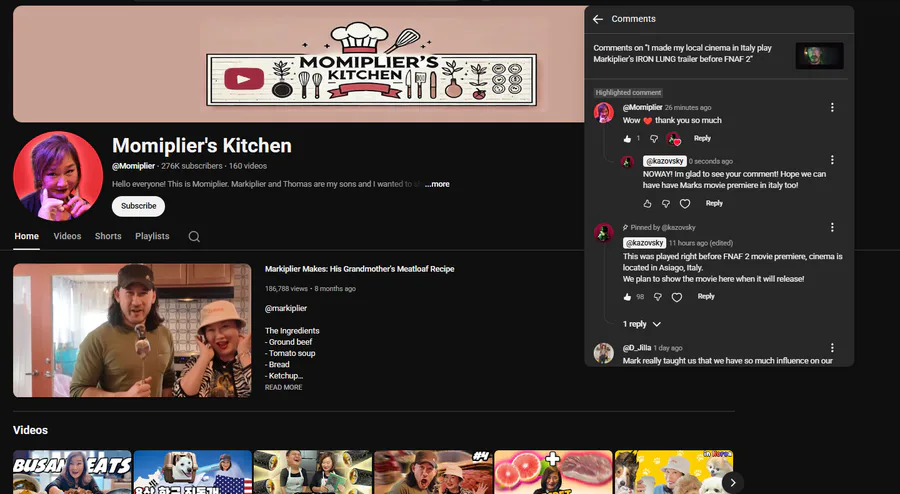Open the 'Videos' section heading
Viewport: 900px width, 494px height.
[x=30, y=430]
